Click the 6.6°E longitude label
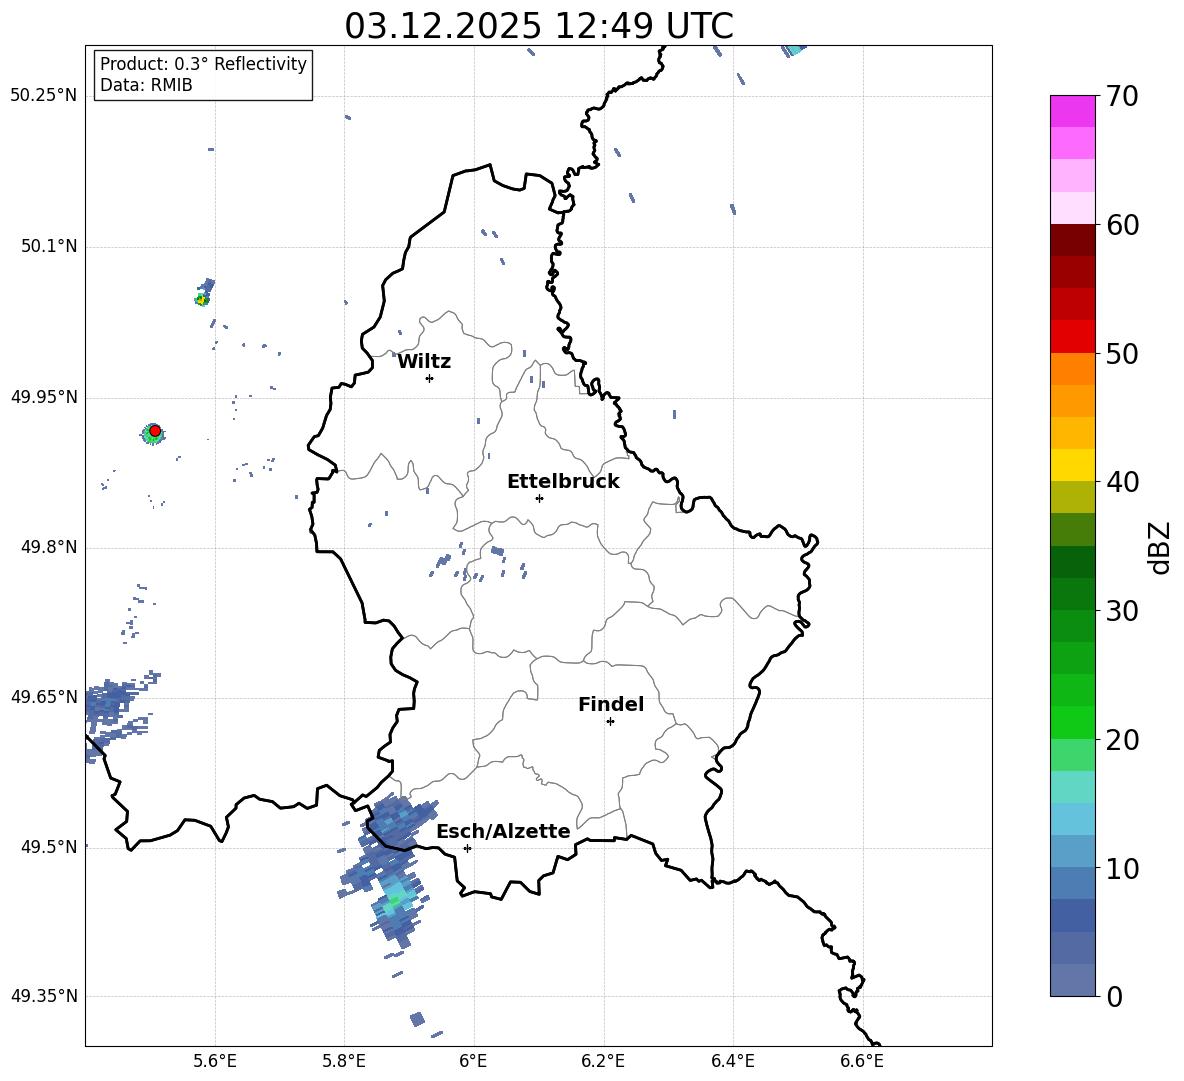The width and height of the screenshot is (1184, 1081). click(862, 1061)
